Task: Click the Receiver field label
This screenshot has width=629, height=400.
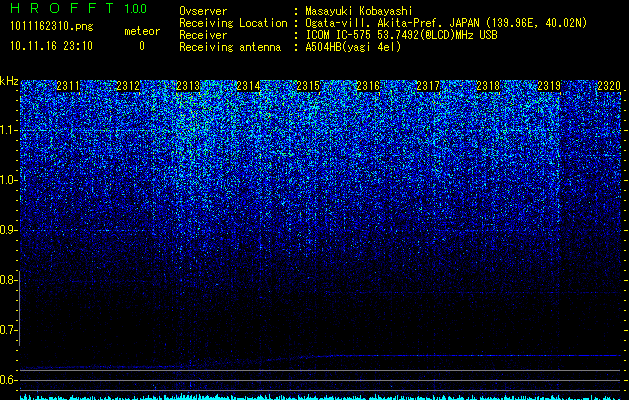Action: click(203, 35)
